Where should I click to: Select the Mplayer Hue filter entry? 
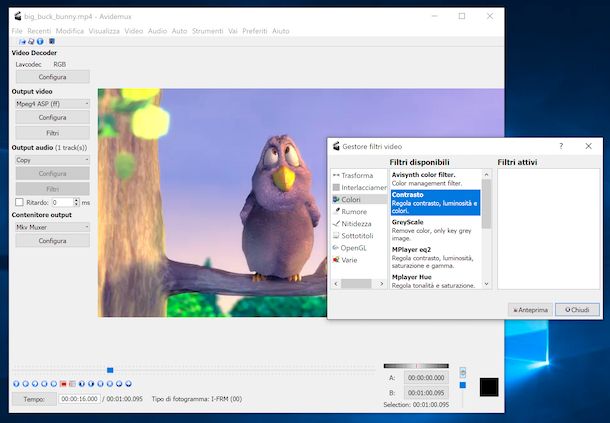pos(435,281)
